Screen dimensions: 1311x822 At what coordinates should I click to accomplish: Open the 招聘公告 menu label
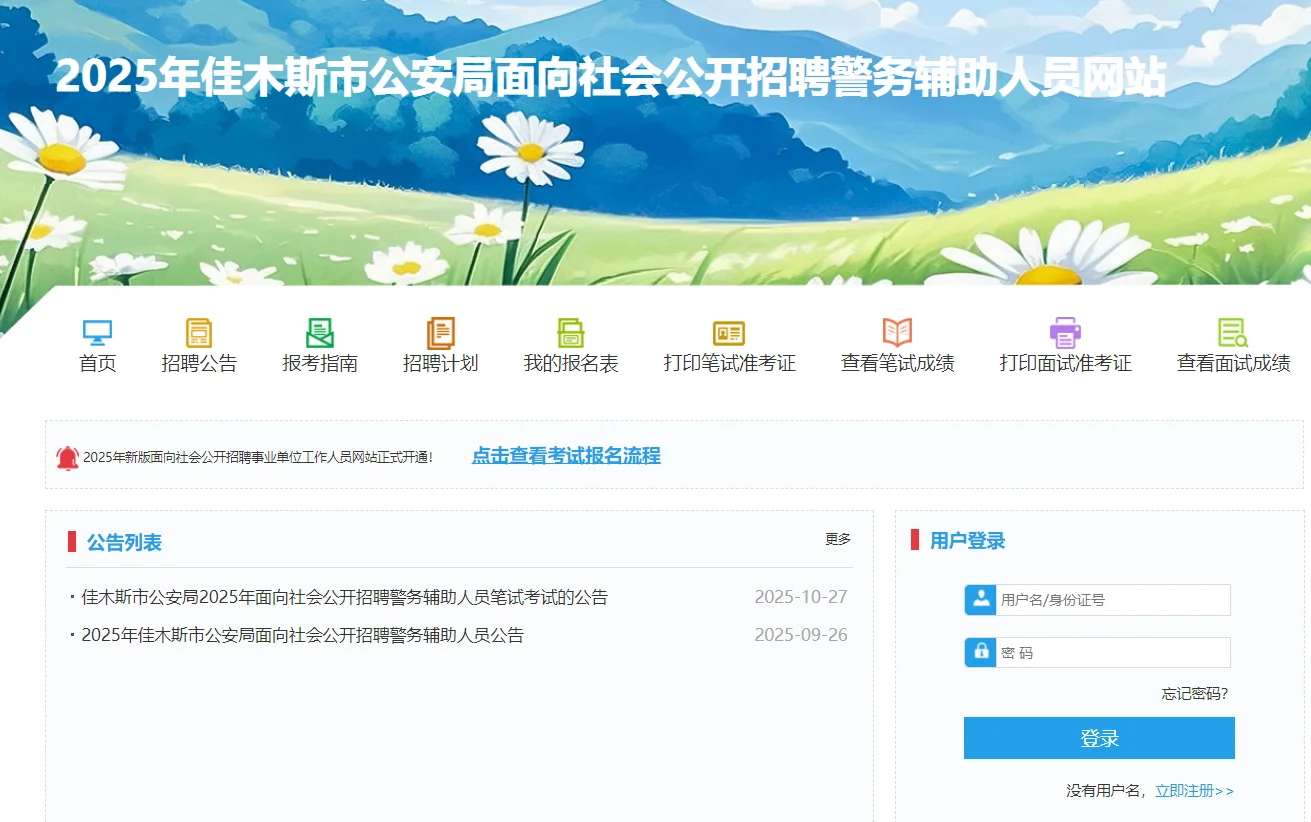[x=199, y=363]
